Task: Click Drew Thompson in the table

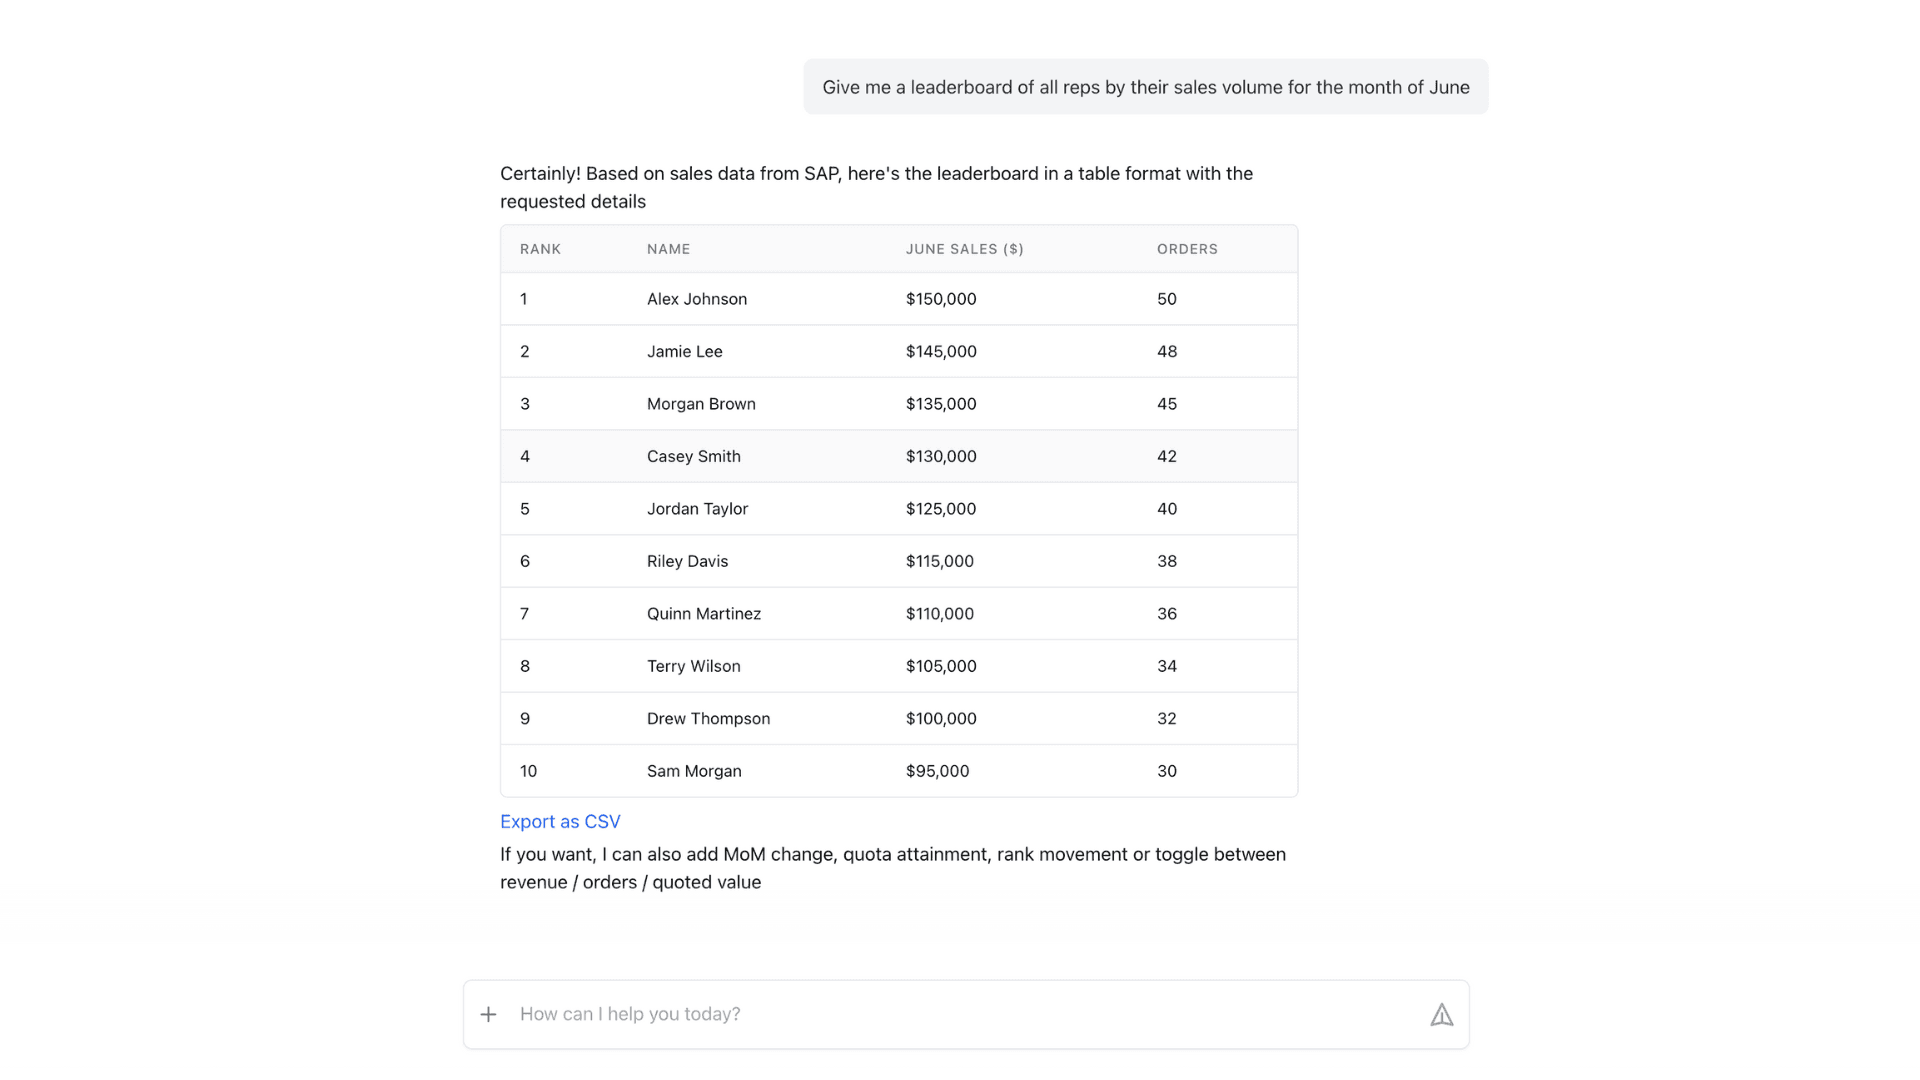Action: point(708,719)
